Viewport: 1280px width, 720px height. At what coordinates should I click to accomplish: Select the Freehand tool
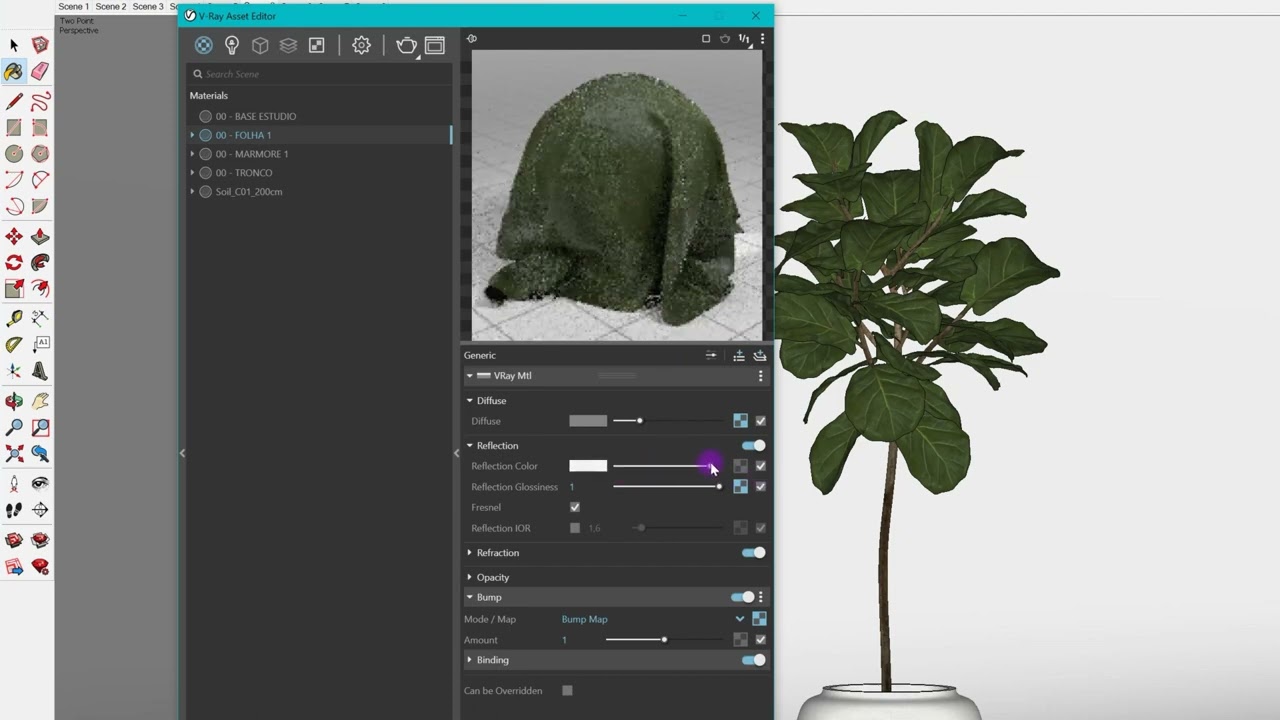40,102
